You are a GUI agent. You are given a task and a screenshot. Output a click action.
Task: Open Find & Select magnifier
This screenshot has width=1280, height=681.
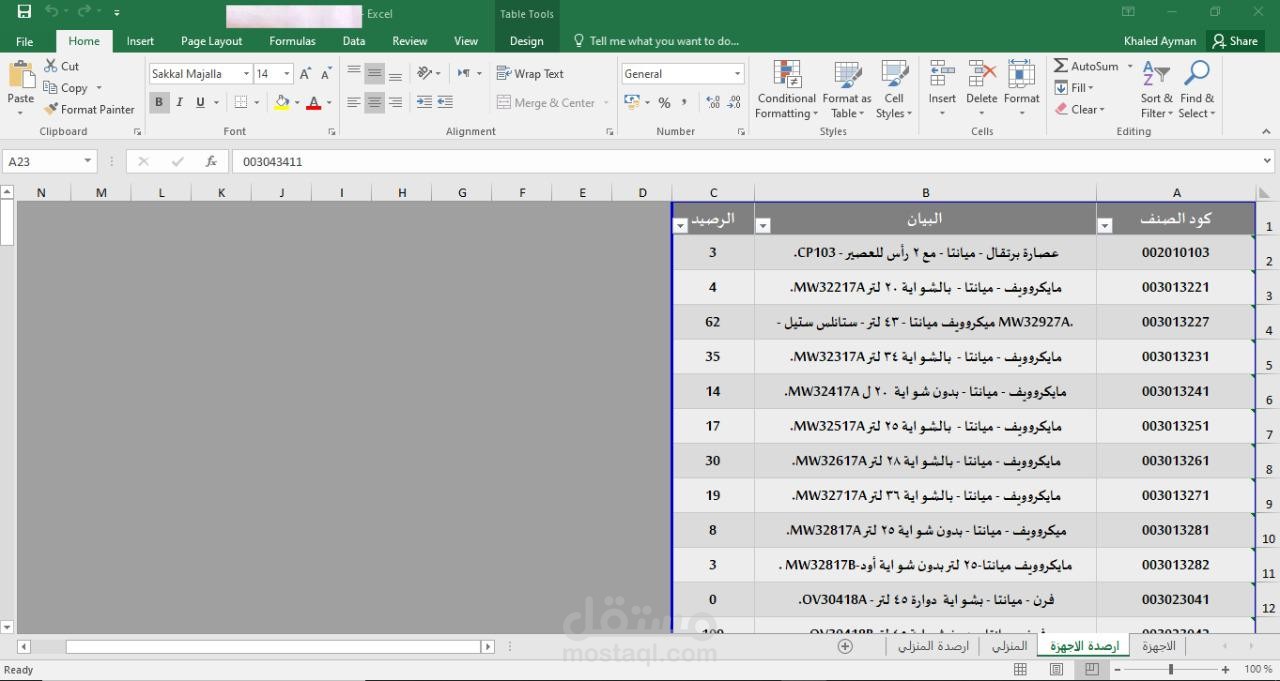(x=1197, y=90)
